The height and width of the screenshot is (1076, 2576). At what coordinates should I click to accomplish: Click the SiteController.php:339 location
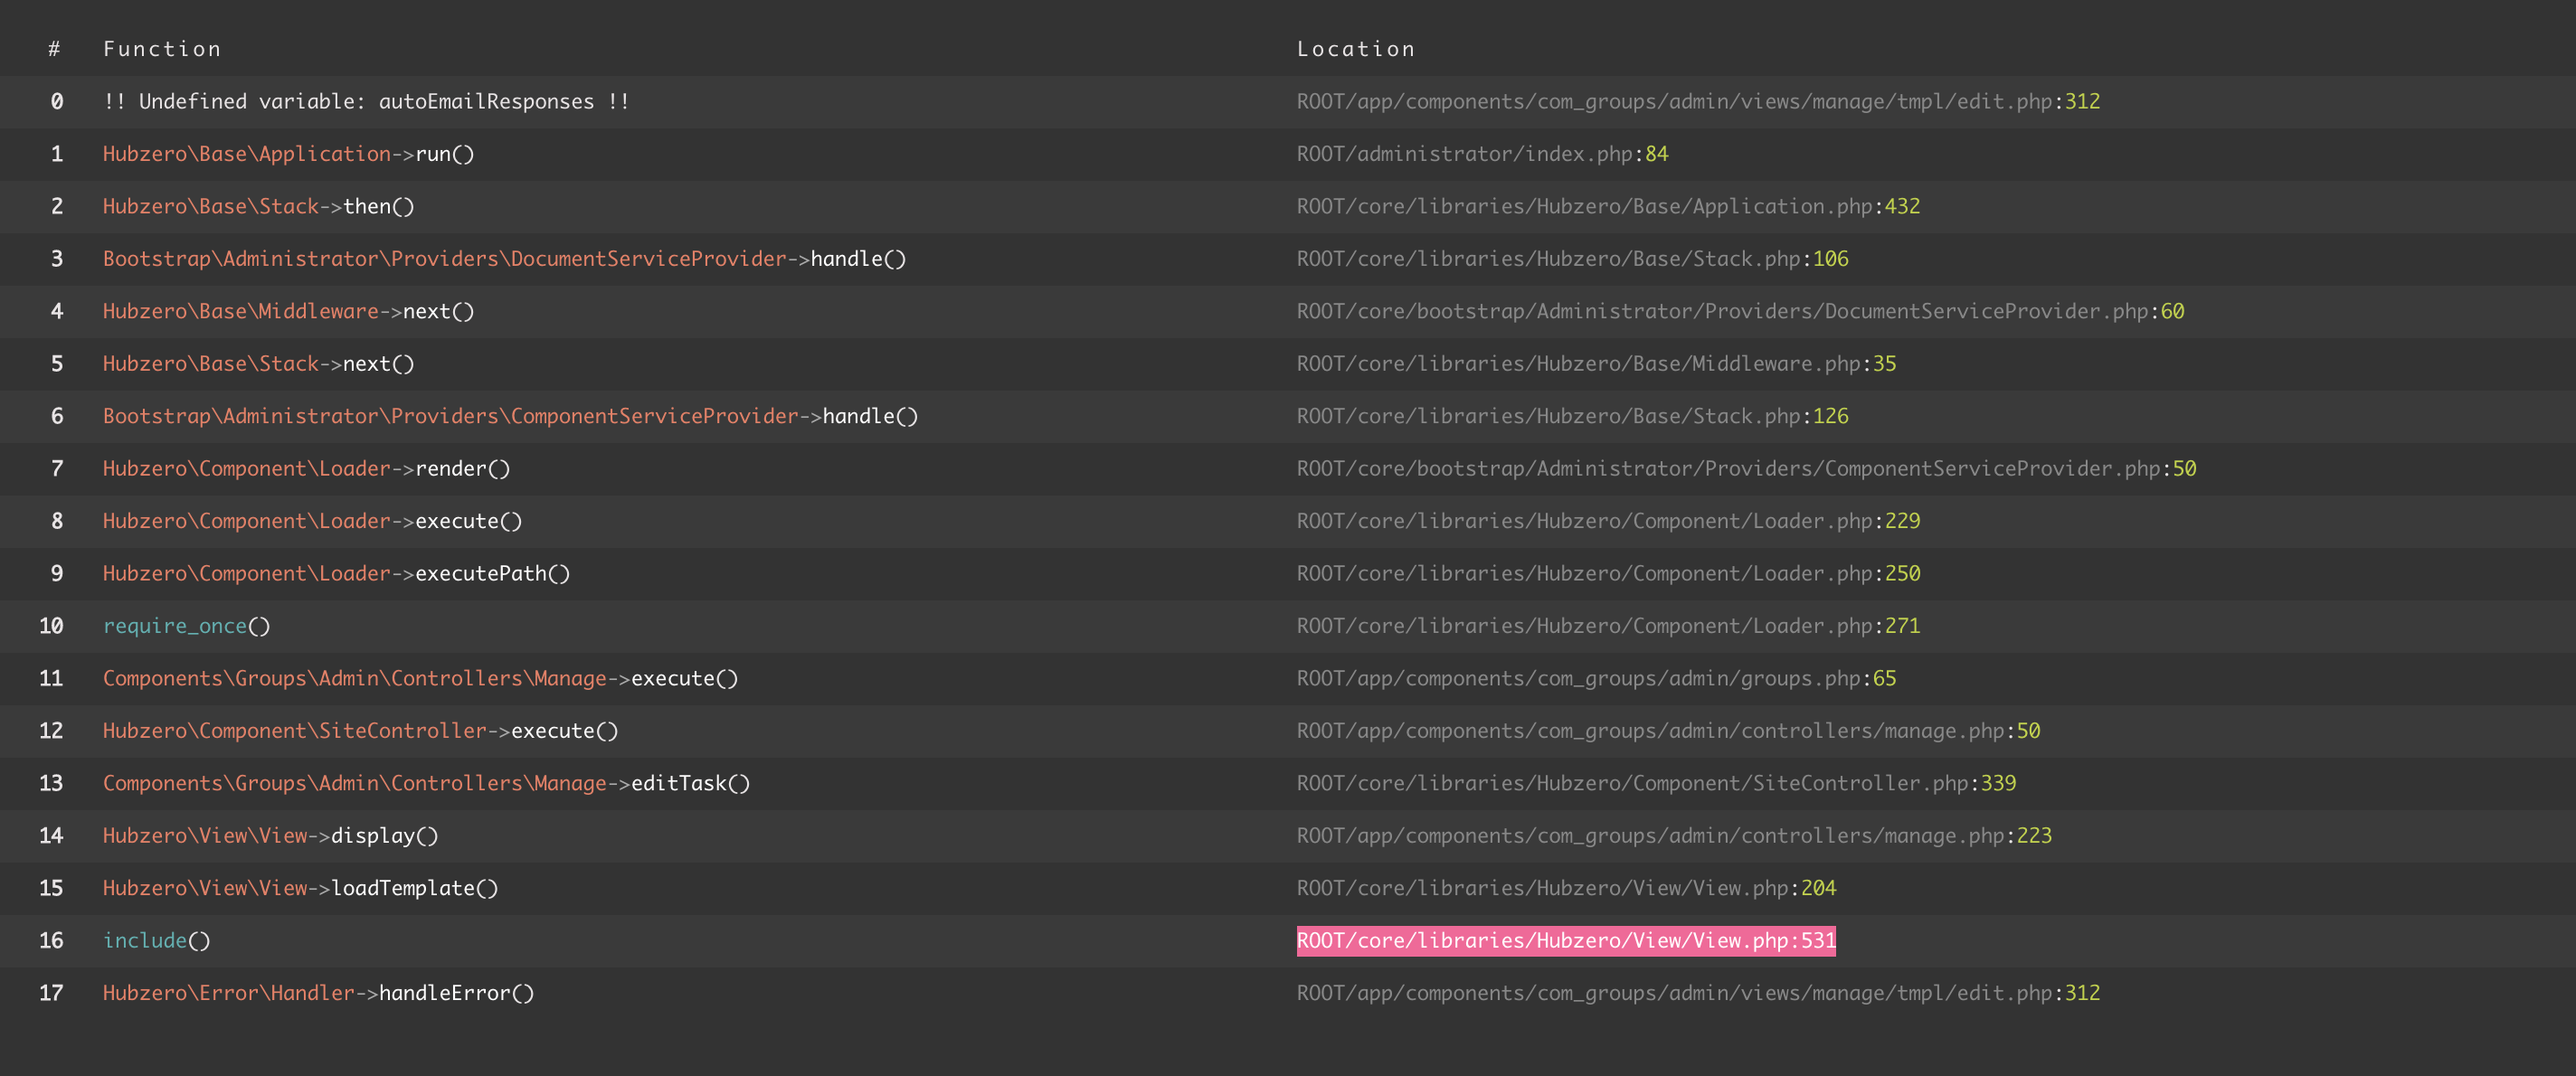tap(1655, 783)
